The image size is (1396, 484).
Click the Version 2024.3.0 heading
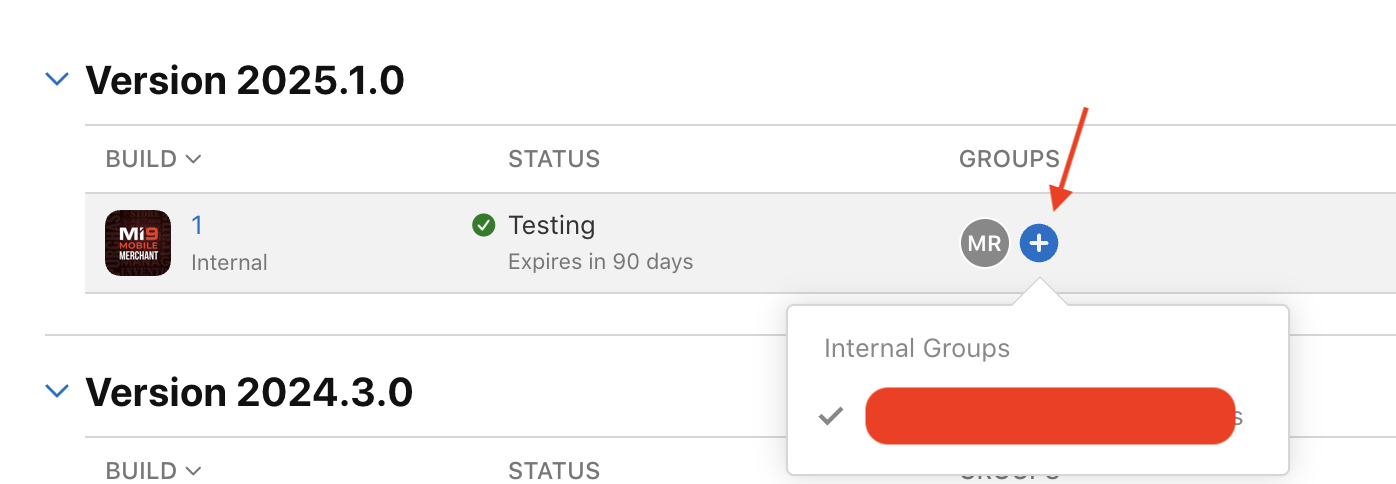coord(249,391)
